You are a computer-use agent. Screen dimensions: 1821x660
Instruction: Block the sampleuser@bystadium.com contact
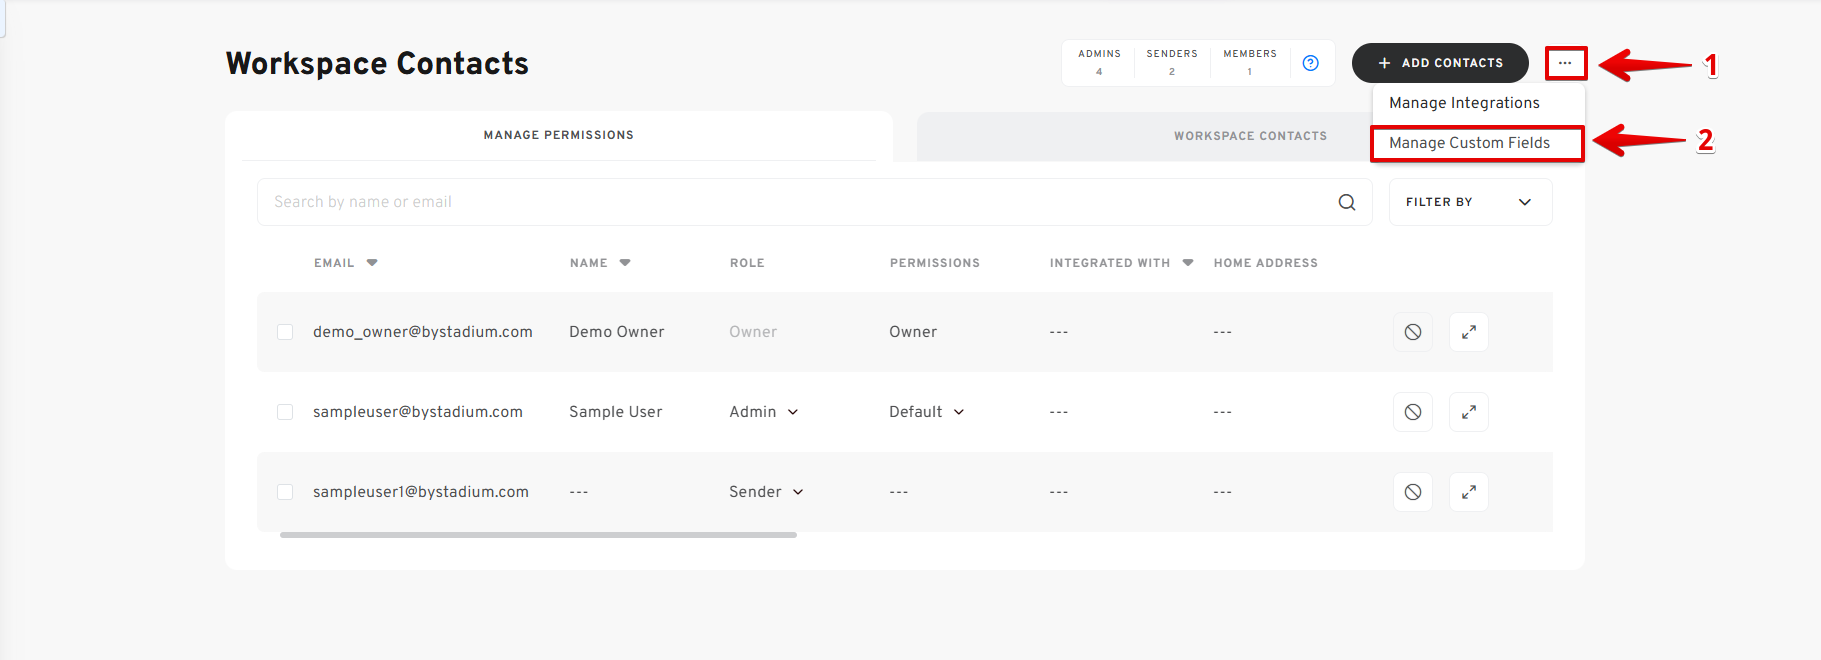click(1412, 412)
